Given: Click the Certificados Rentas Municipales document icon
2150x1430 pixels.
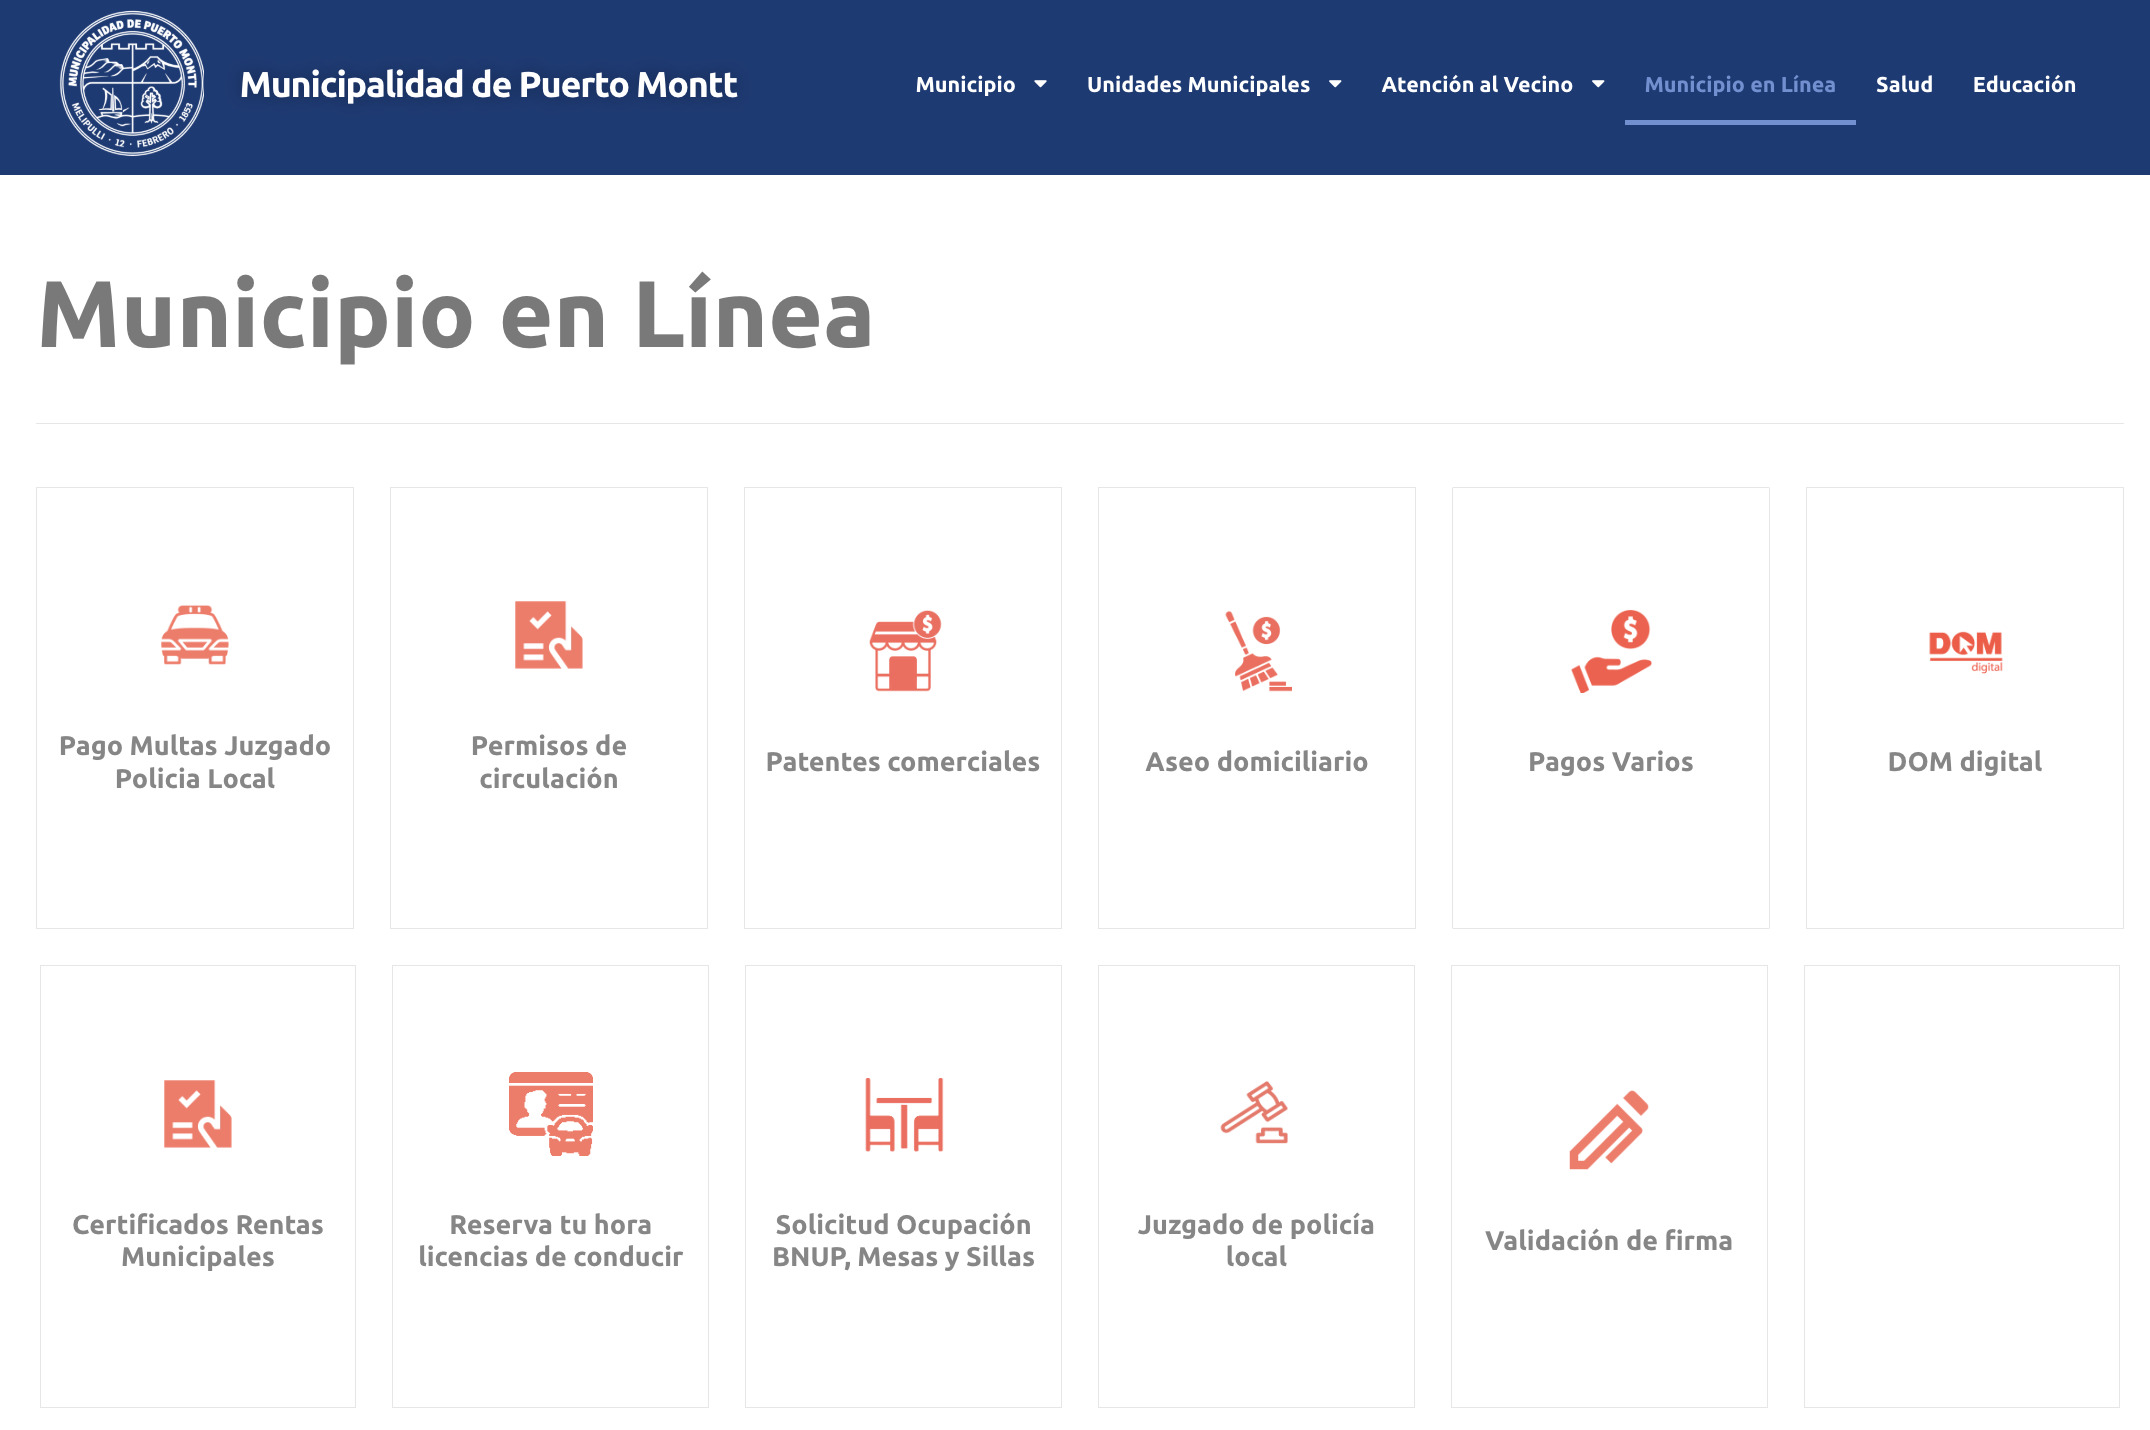Looking at the screenshot, I should pyautogui.click(x=198, y=1113).
